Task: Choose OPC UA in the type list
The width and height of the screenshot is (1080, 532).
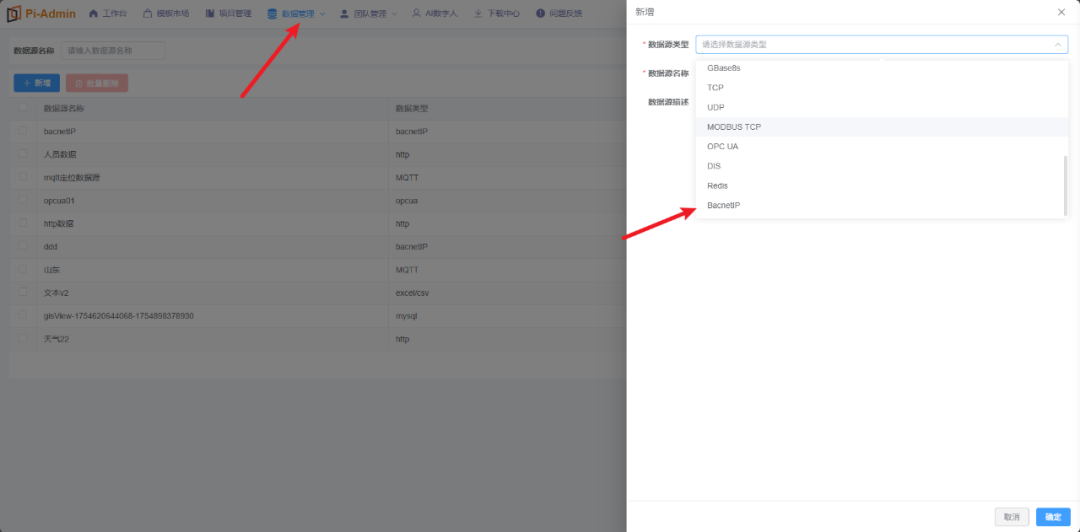Action: coord(882,146)
